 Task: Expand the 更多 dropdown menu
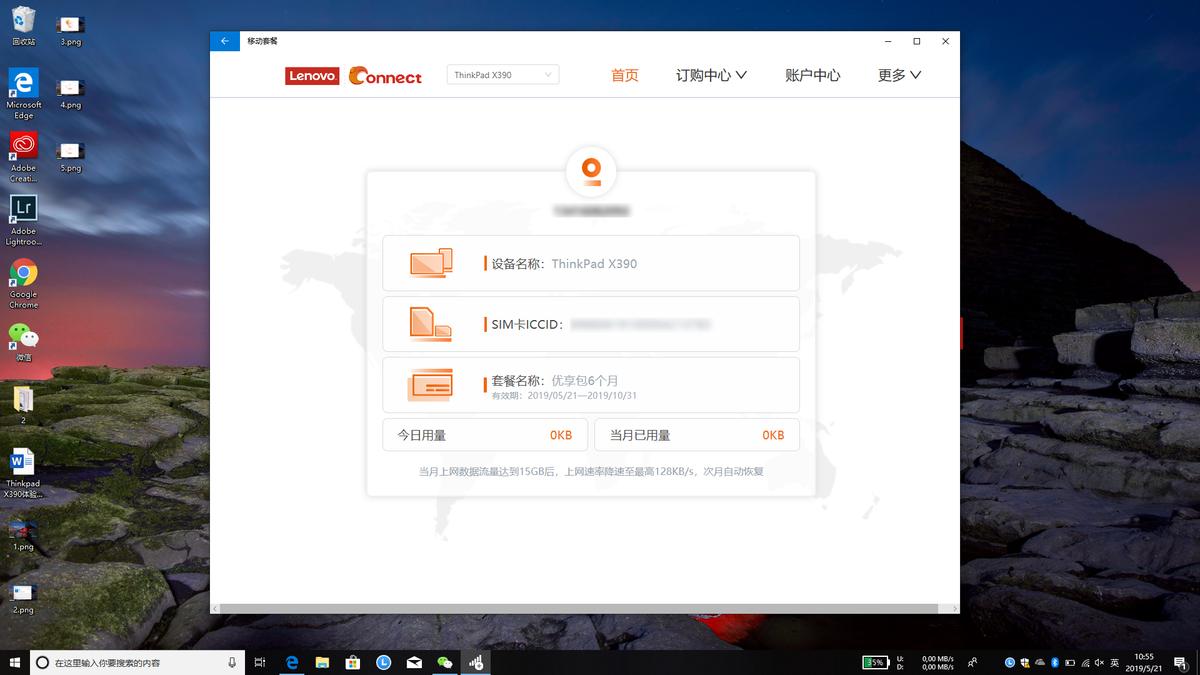click(897, 74)
